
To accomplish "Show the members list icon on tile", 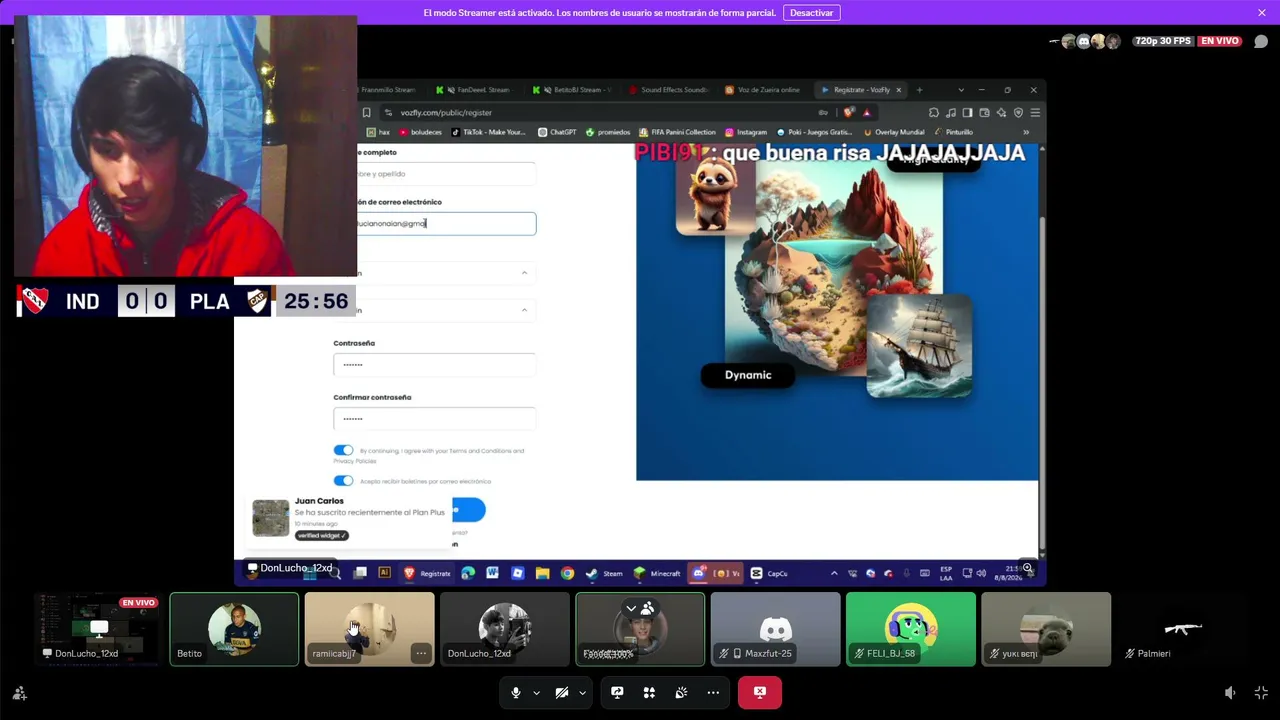I will (x=648, y=608).
